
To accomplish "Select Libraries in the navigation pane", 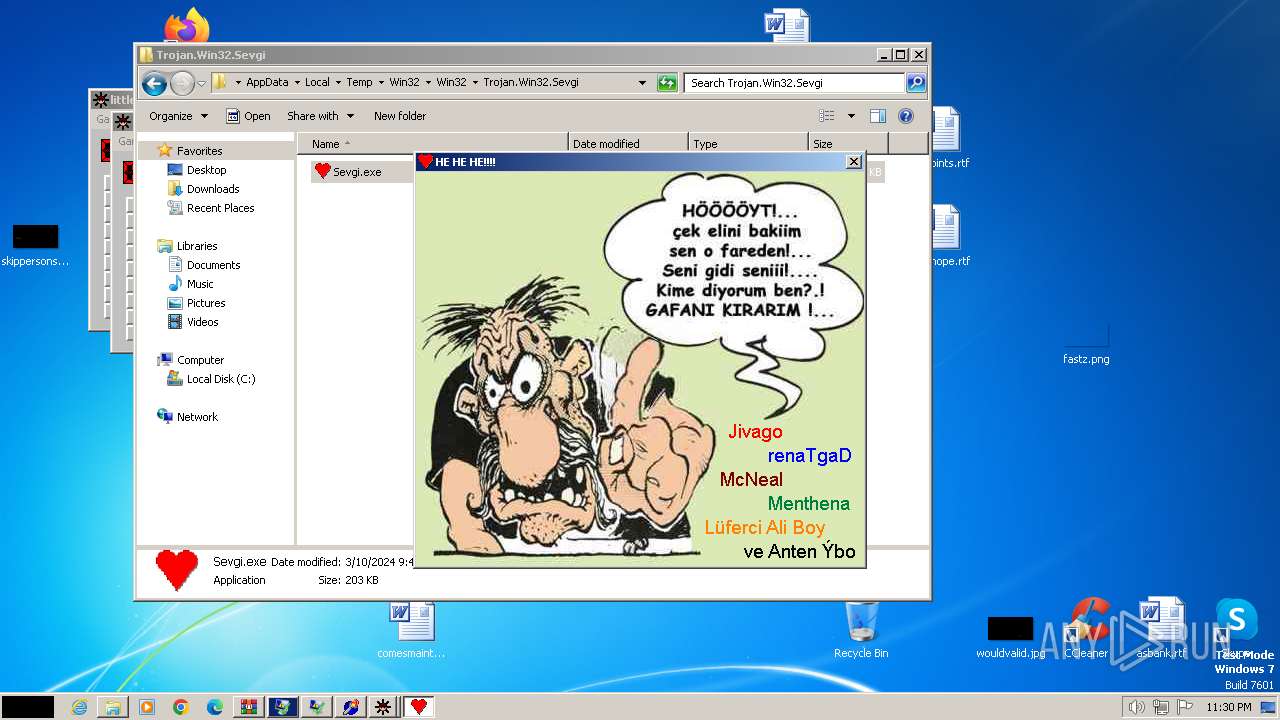I will pos(197,246).
